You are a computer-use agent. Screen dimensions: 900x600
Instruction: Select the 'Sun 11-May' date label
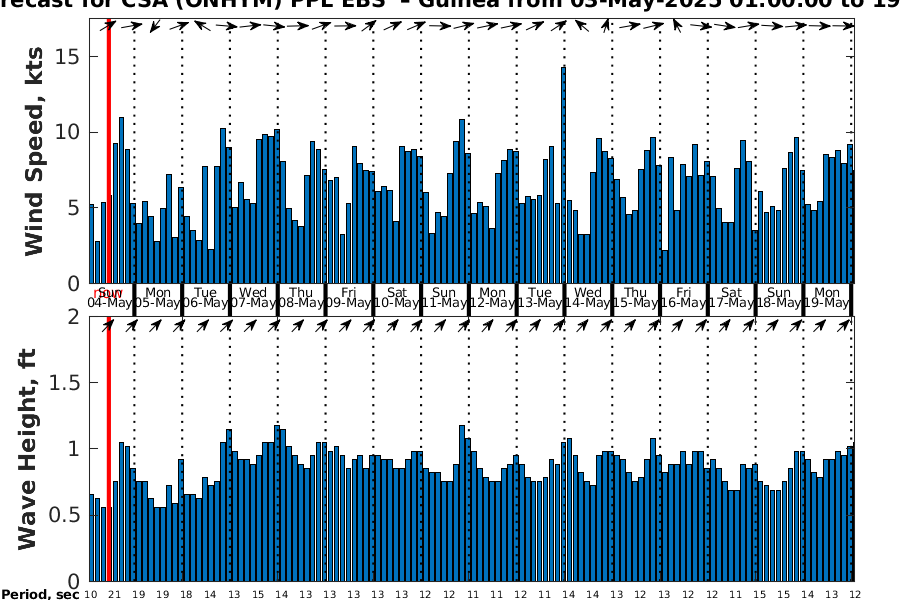[444, 298]
